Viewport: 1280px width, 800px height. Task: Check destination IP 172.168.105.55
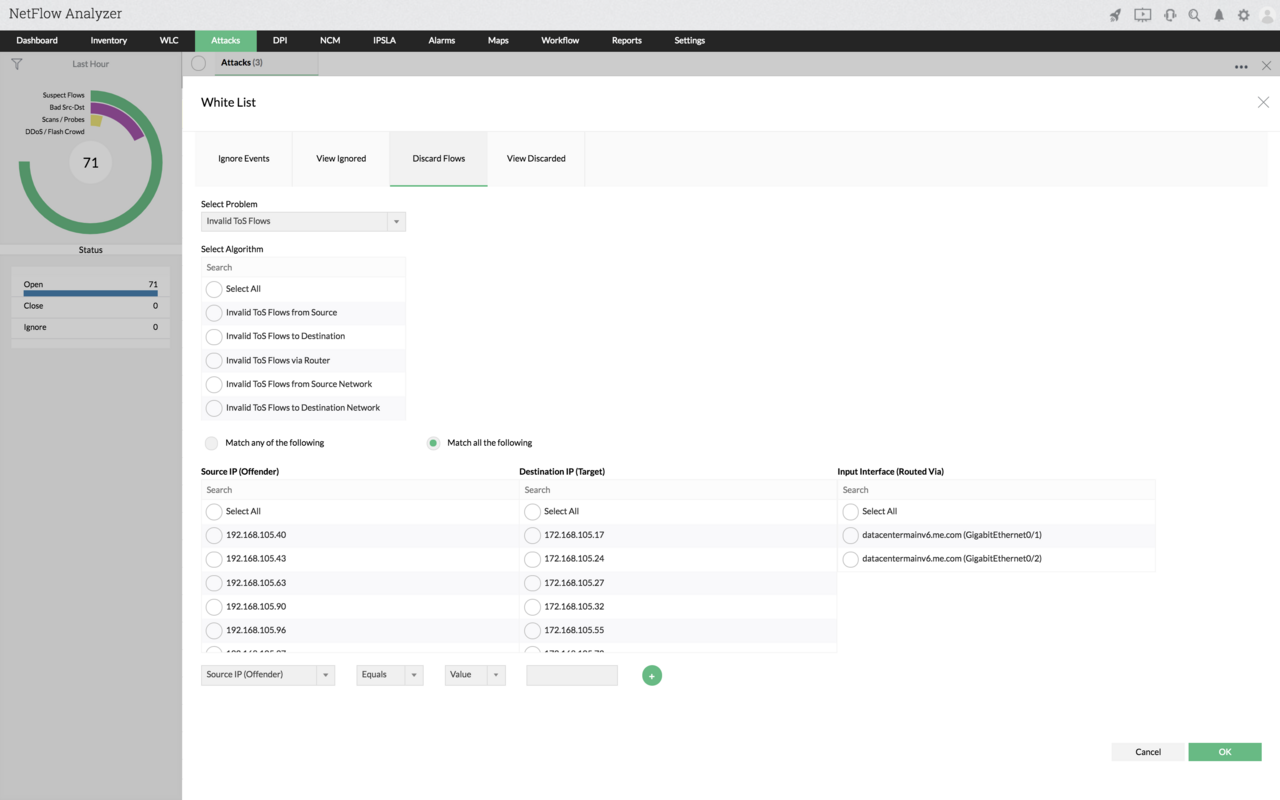[x=532, y=631]
